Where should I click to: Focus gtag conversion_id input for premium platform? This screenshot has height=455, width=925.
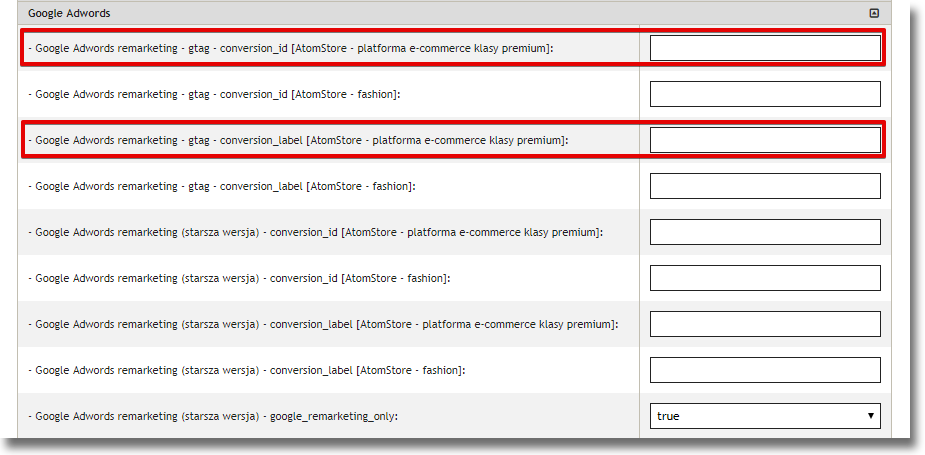pos(765,48)
